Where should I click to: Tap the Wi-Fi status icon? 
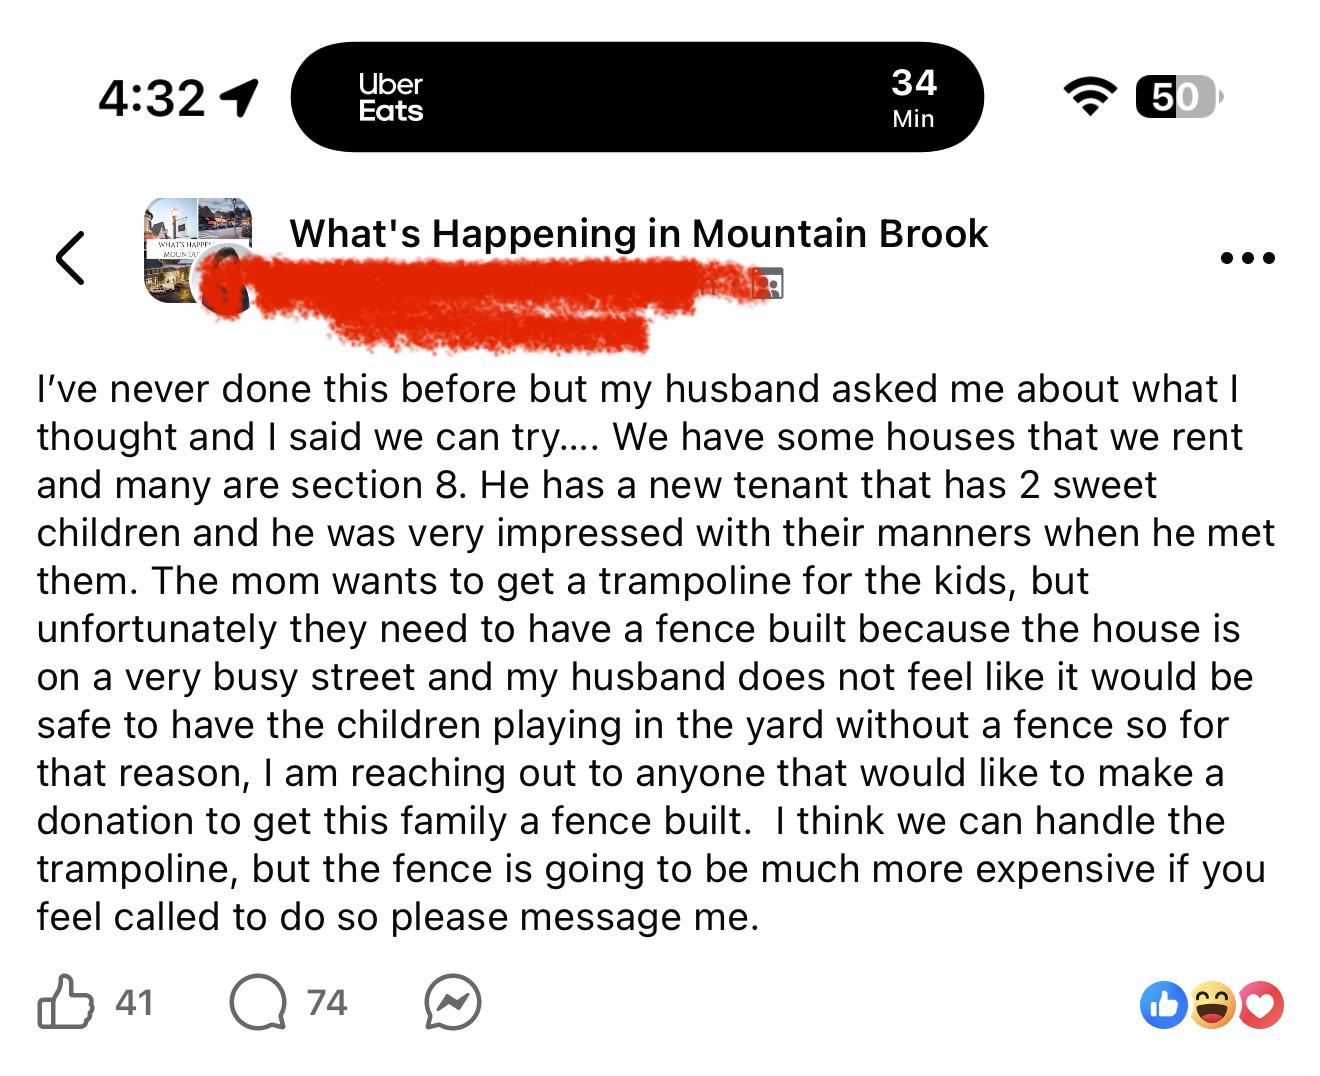click(1090, 97)
